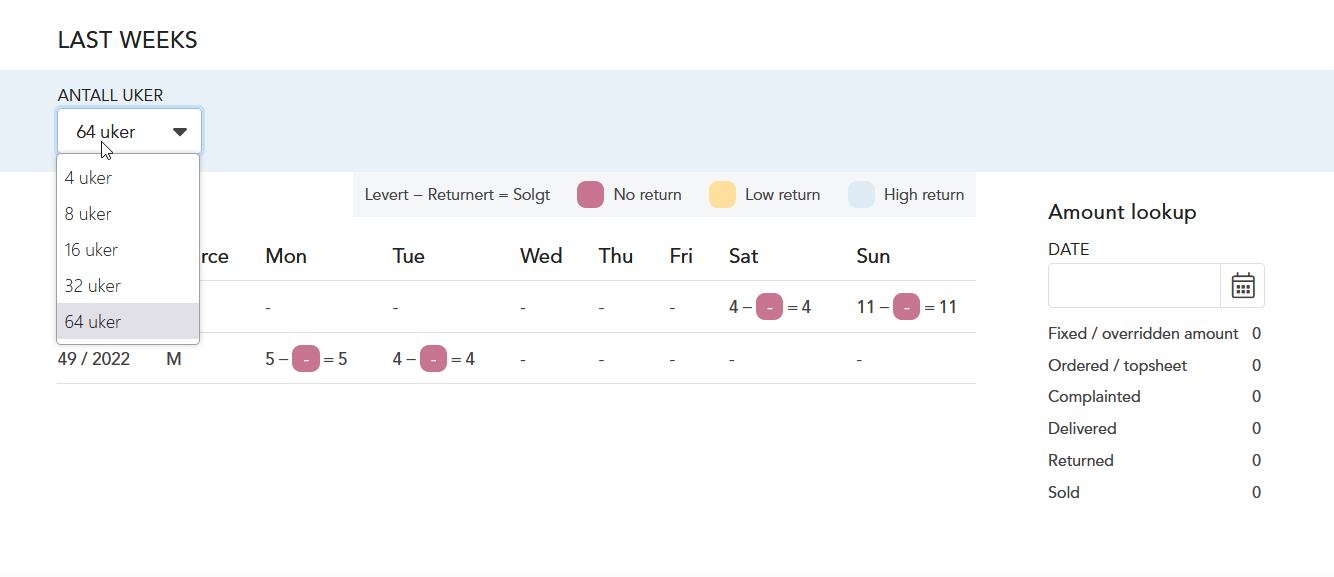Open the 49 / 2022 week row
The image size is (1334, 577).
pyautogui.click(x=516, y=358)
